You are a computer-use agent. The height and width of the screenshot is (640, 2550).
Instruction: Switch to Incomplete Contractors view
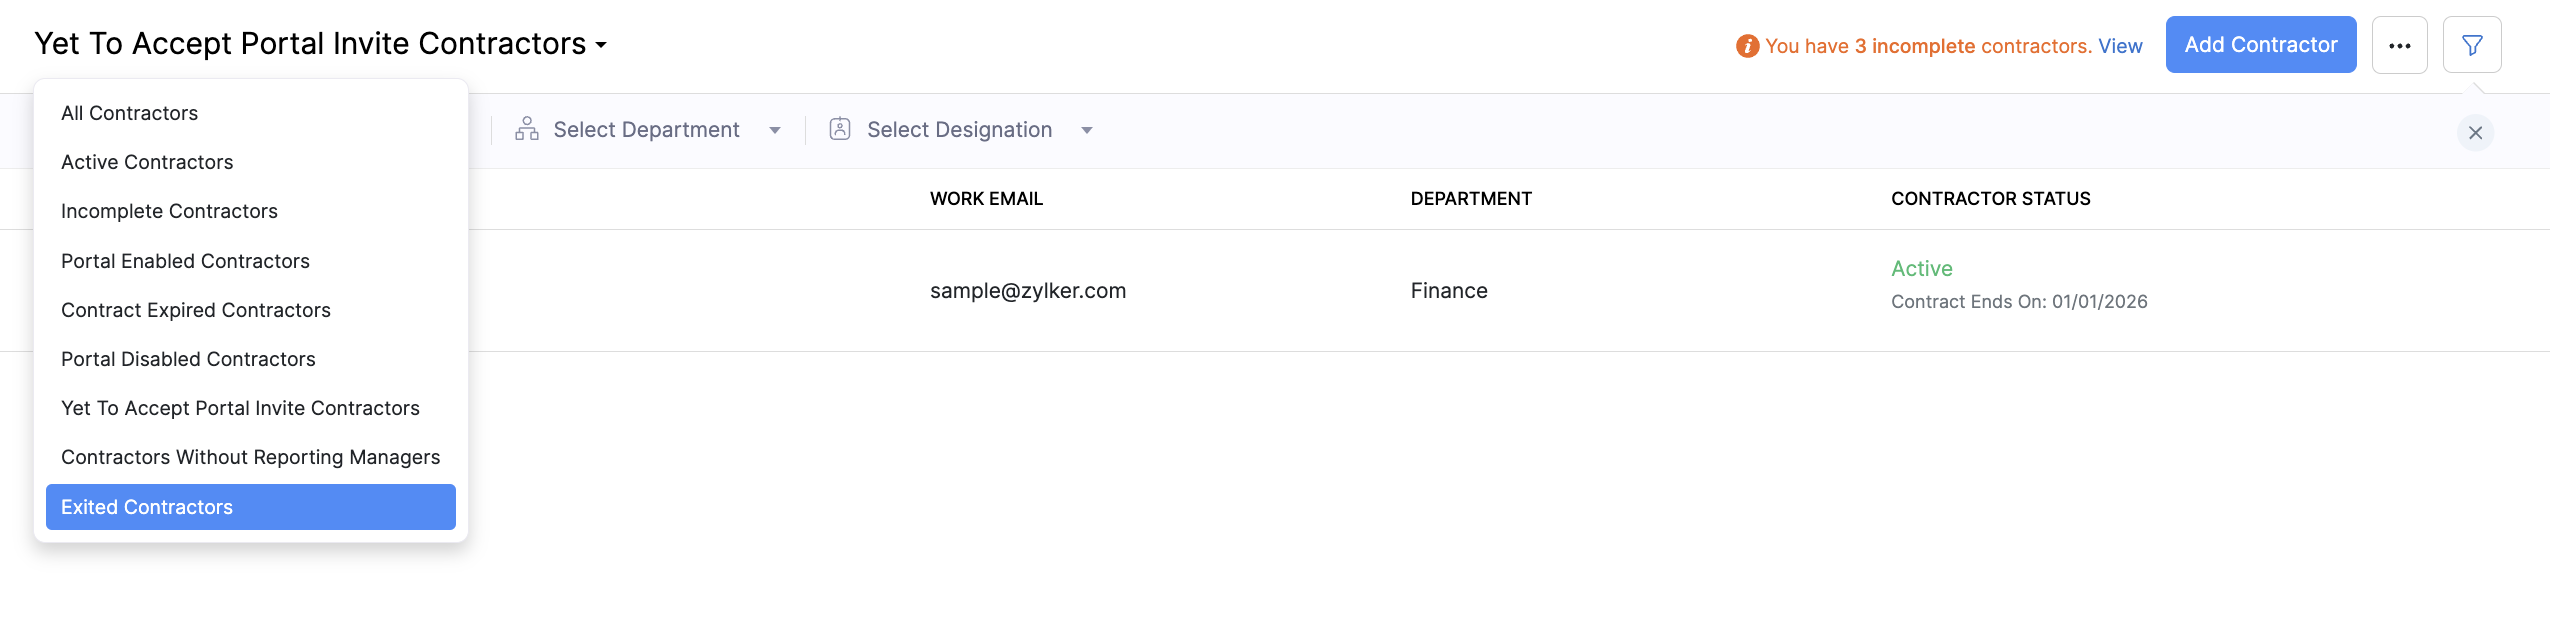click(169, 211)
